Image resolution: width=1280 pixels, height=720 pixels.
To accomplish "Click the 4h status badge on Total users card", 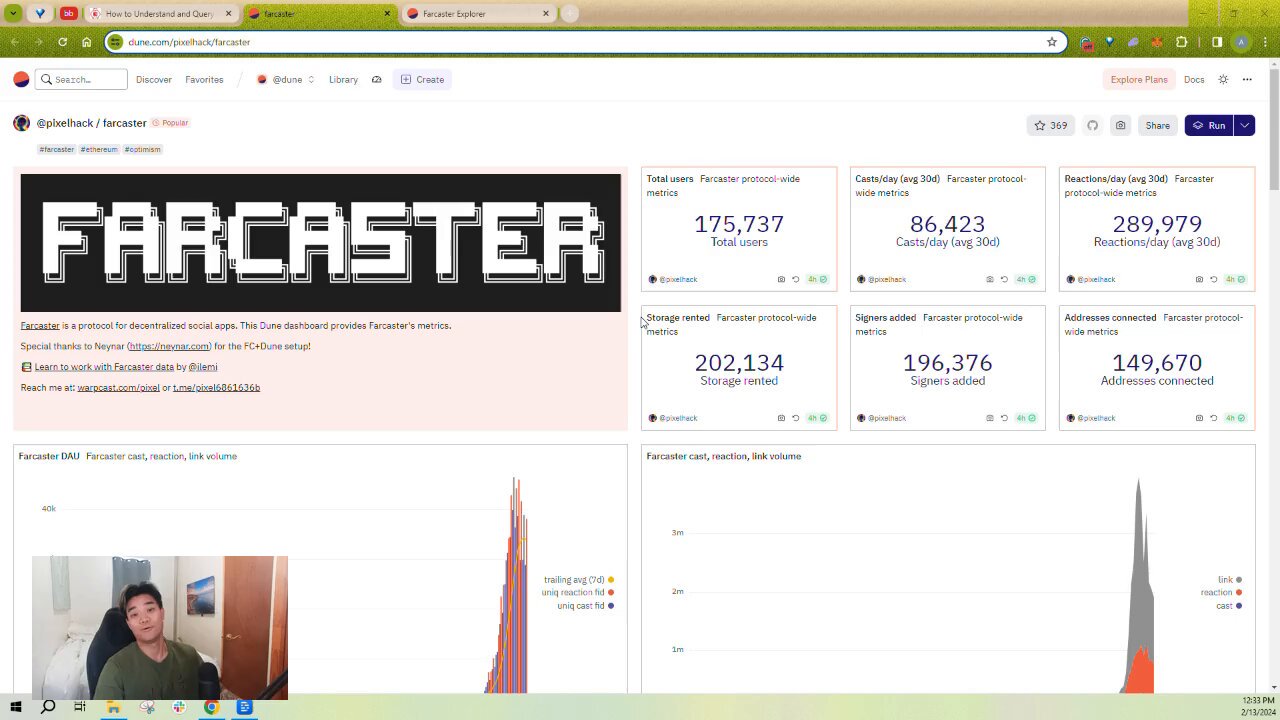I will (x=817, y=279).
